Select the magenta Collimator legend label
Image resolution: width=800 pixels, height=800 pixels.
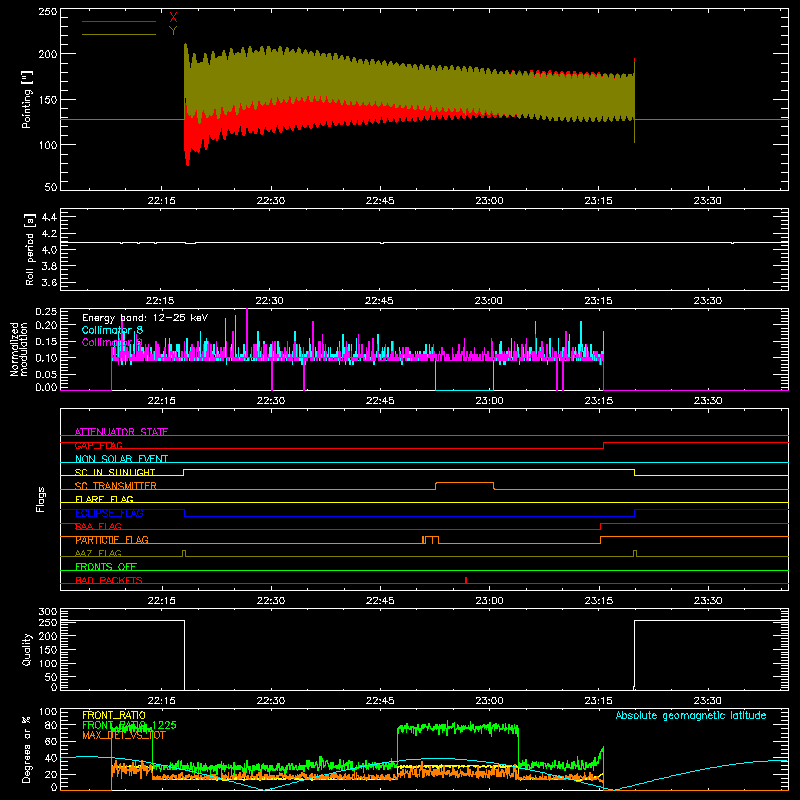tap(112, 342)
